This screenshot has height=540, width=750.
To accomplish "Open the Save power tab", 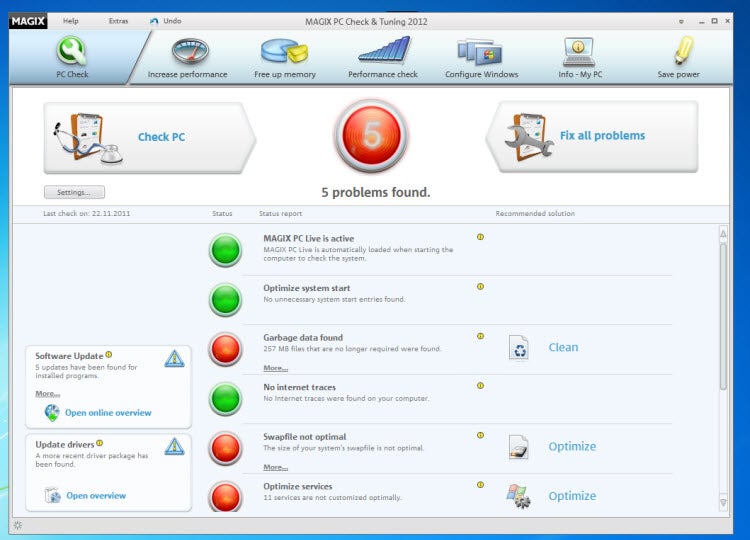I will [678, 58].
